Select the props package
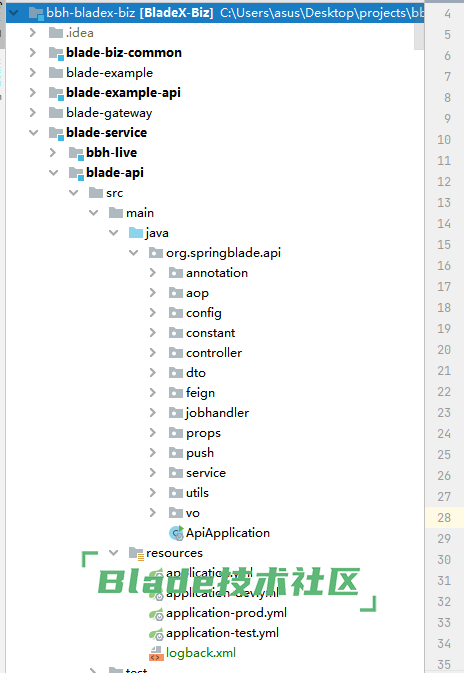464x673 pixels. pos(203,433)
